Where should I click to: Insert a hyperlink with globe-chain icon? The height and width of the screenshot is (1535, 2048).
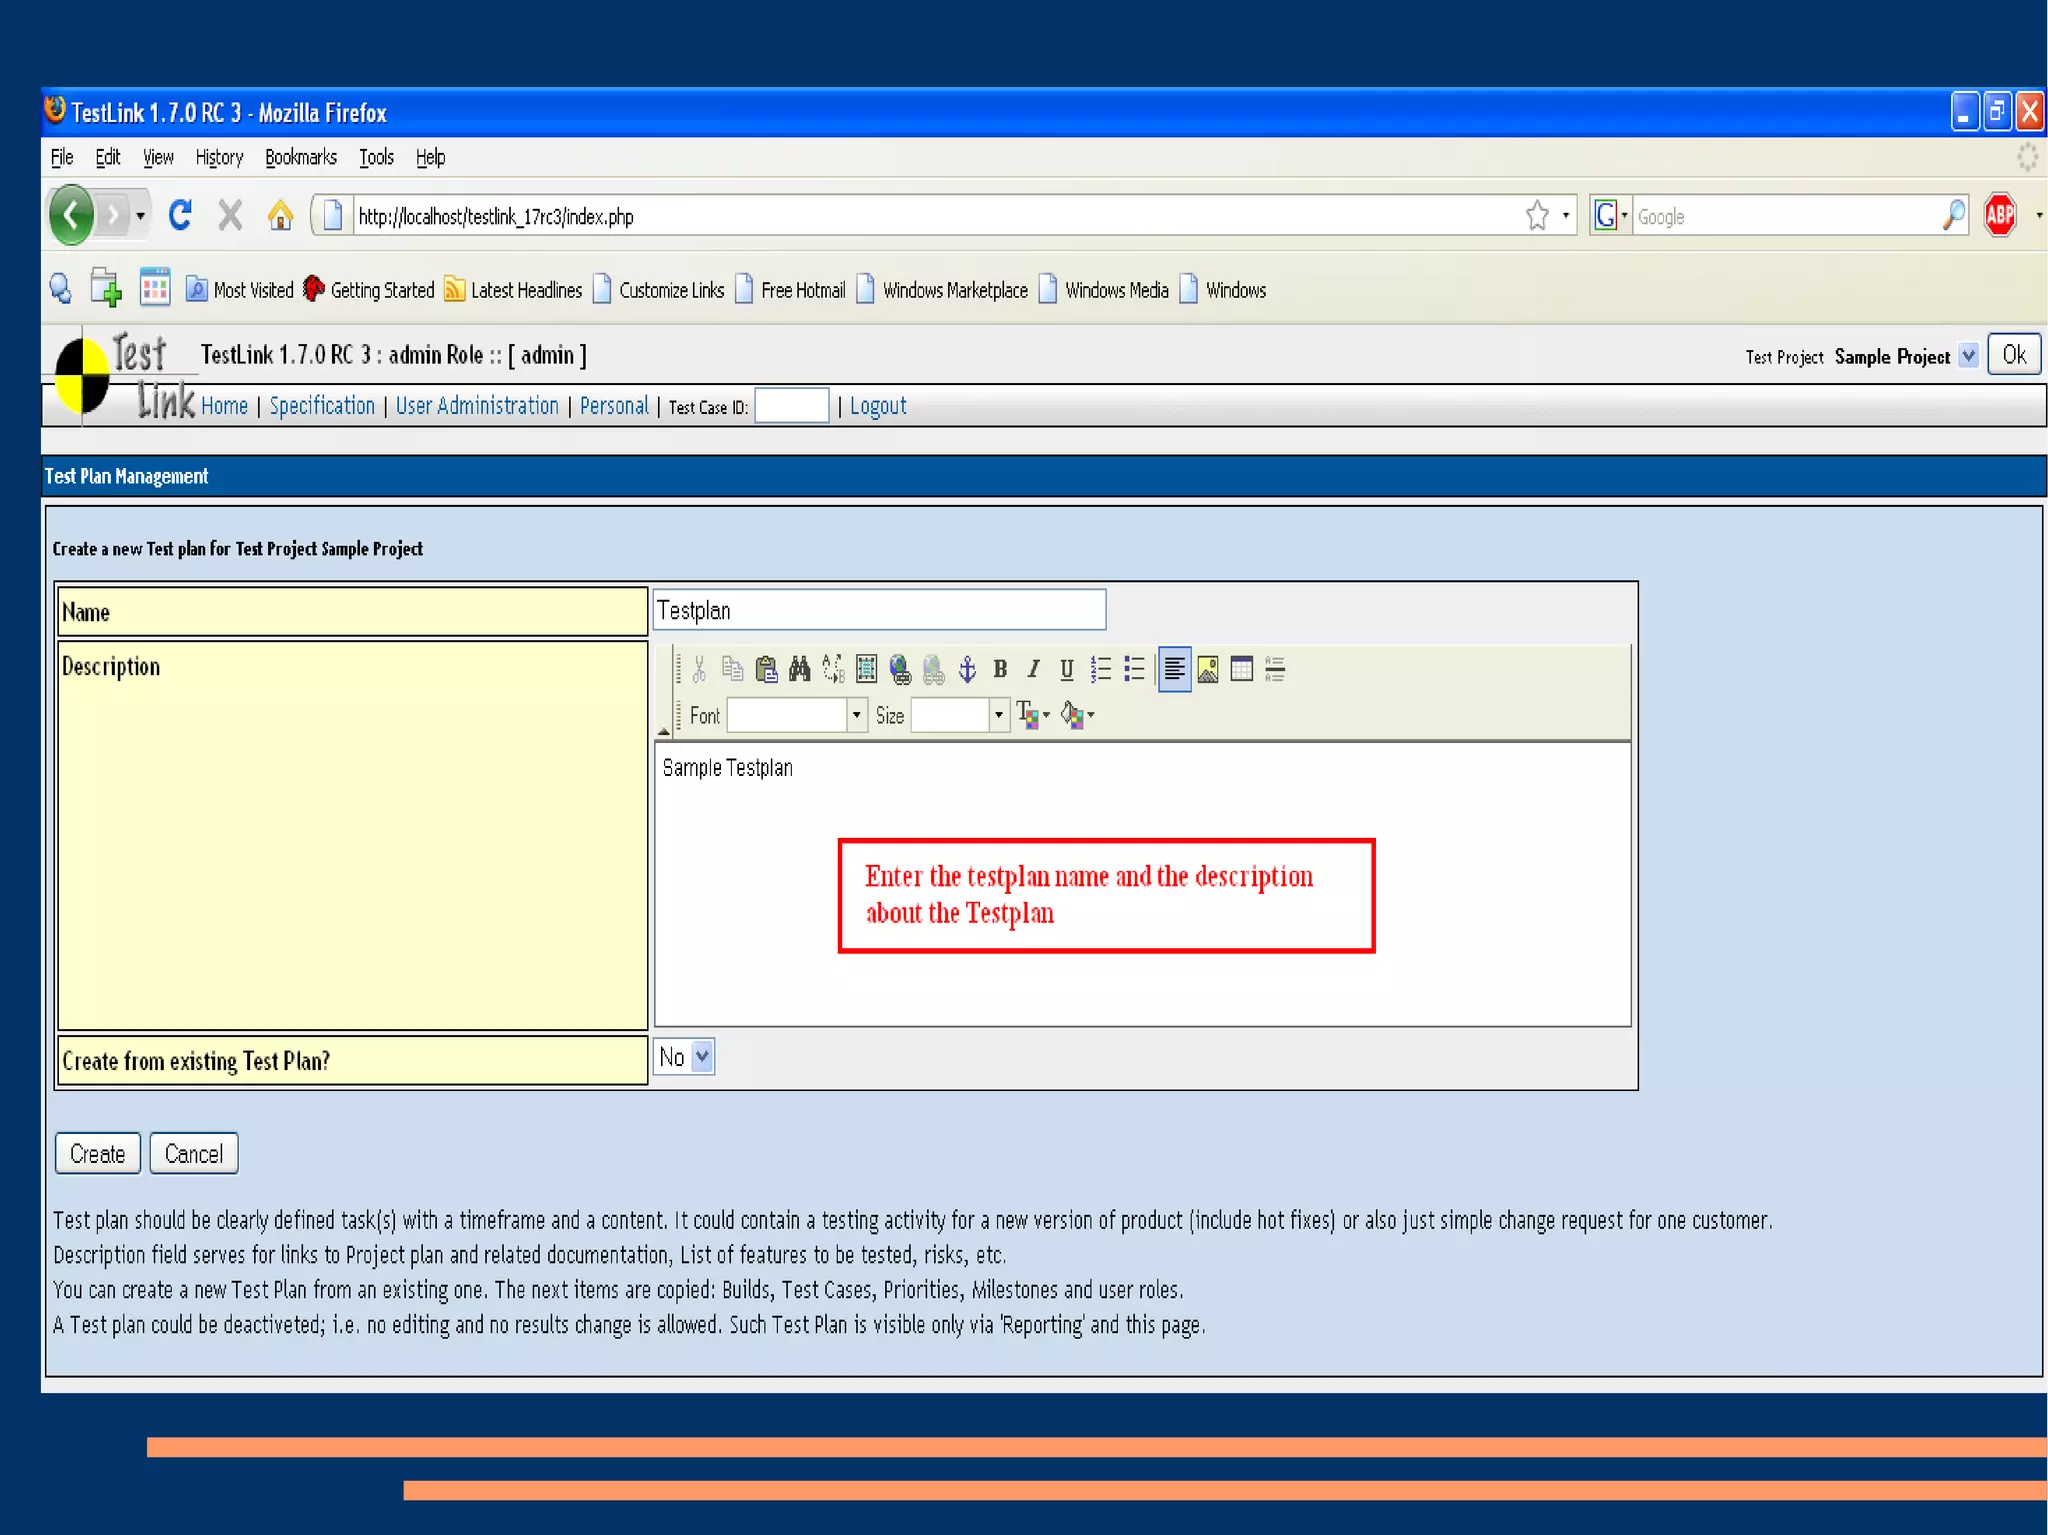[900, 669]
